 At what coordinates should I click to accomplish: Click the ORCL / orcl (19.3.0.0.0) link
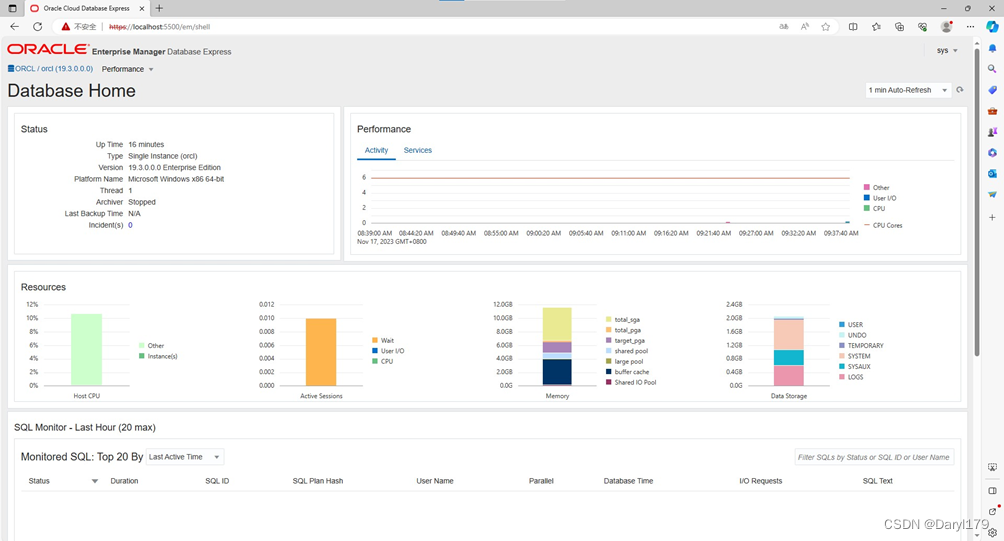tap(51, 69)
